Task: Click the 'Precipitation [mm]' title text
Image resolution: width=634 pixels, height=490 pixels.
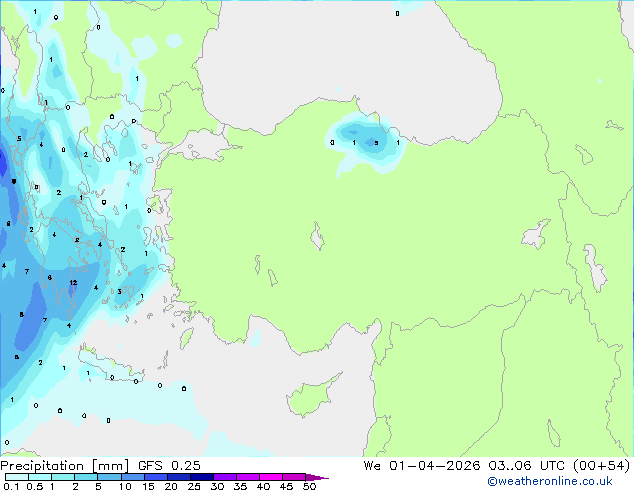Action: tap(65, 466)
